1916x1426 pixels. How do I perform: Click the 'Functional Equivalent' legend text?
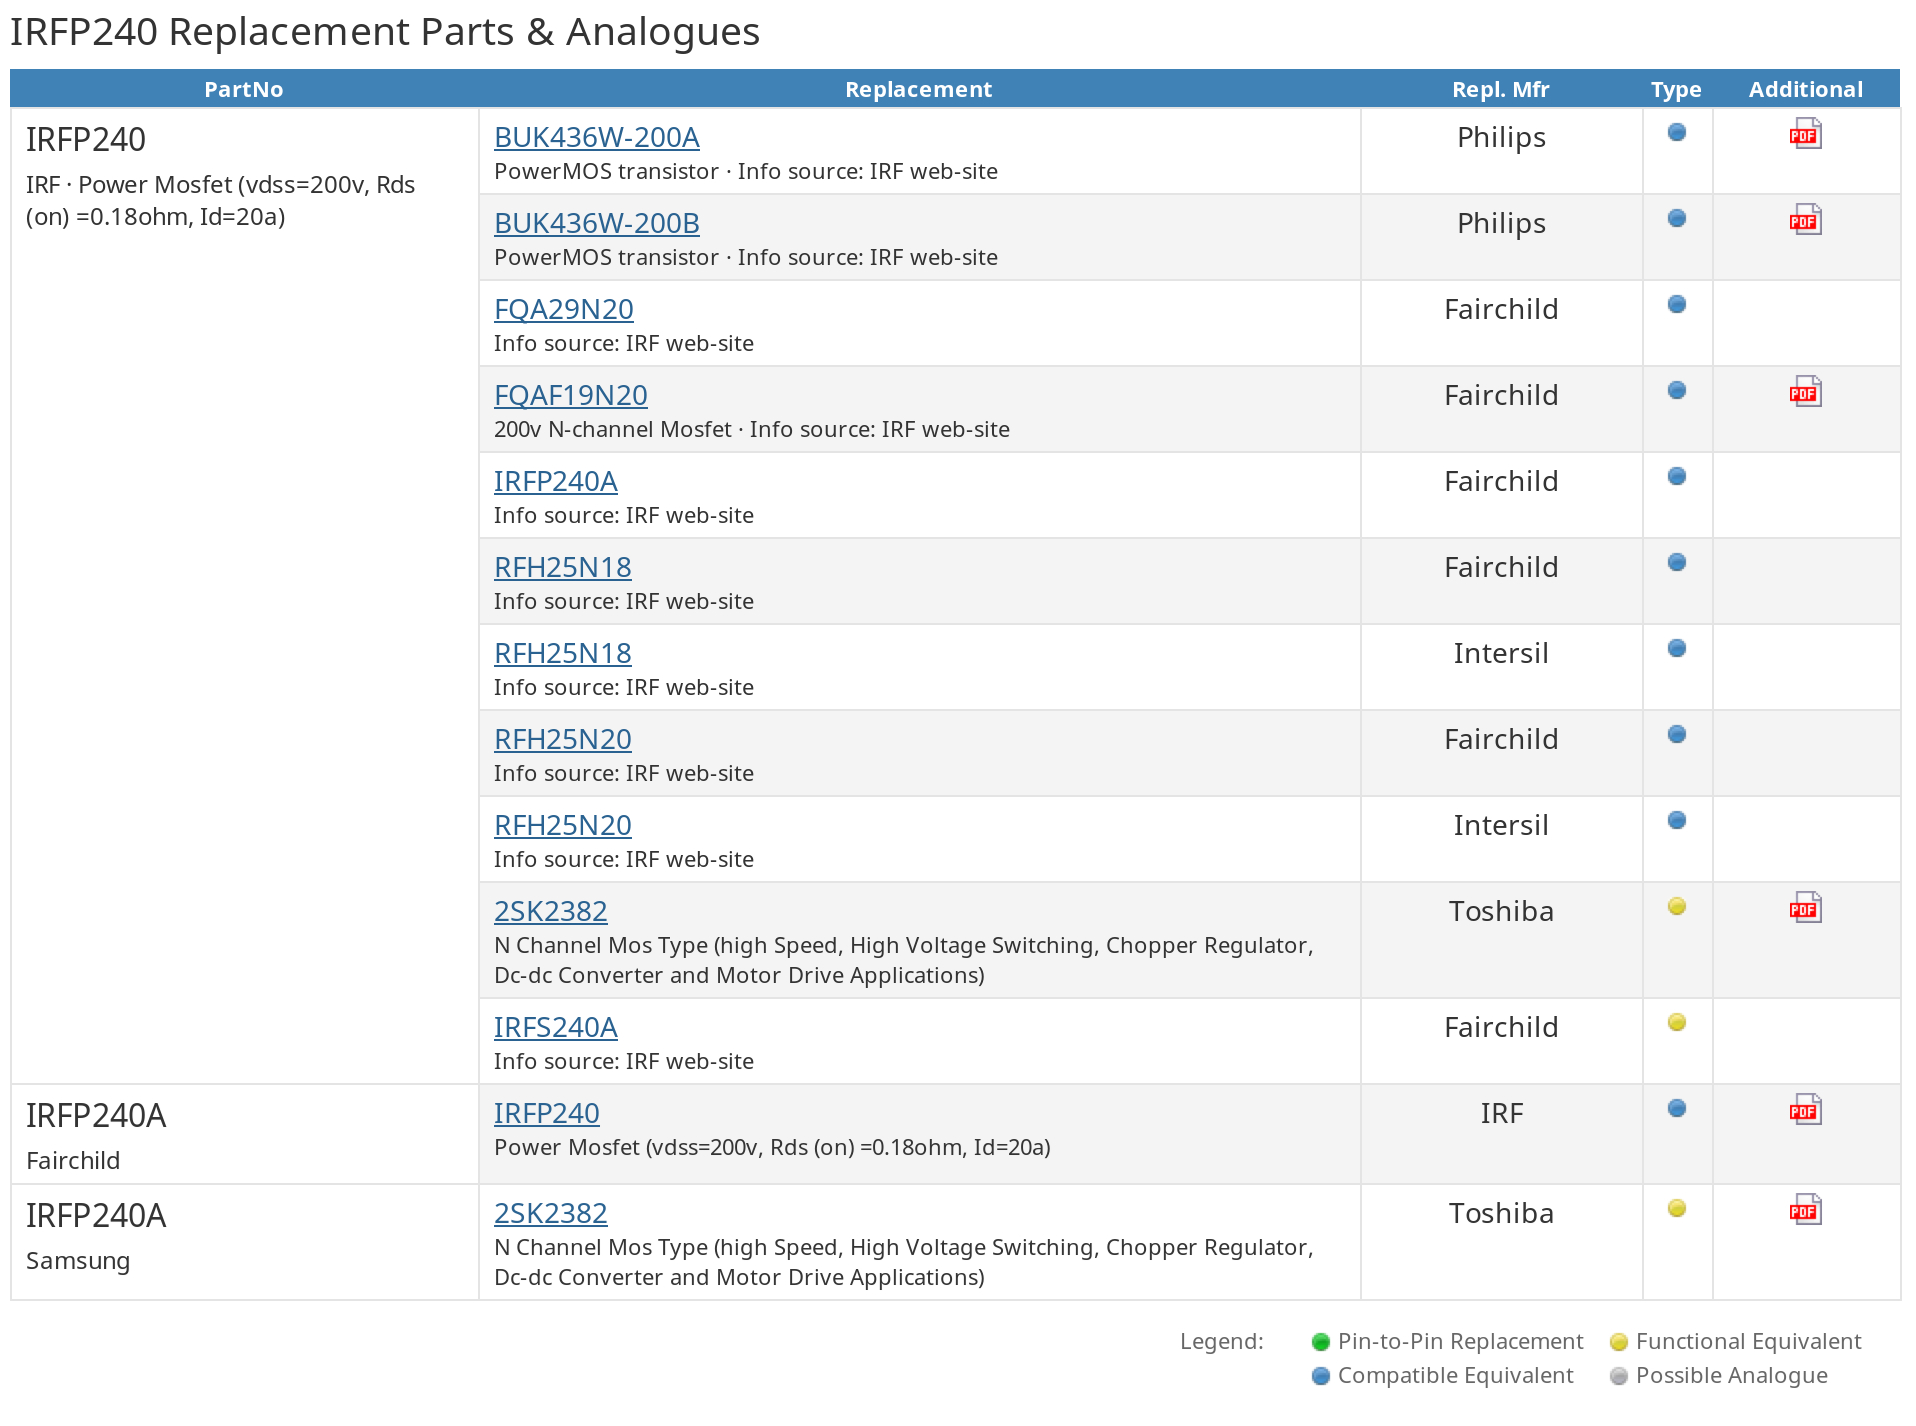pos(1748,1341)
